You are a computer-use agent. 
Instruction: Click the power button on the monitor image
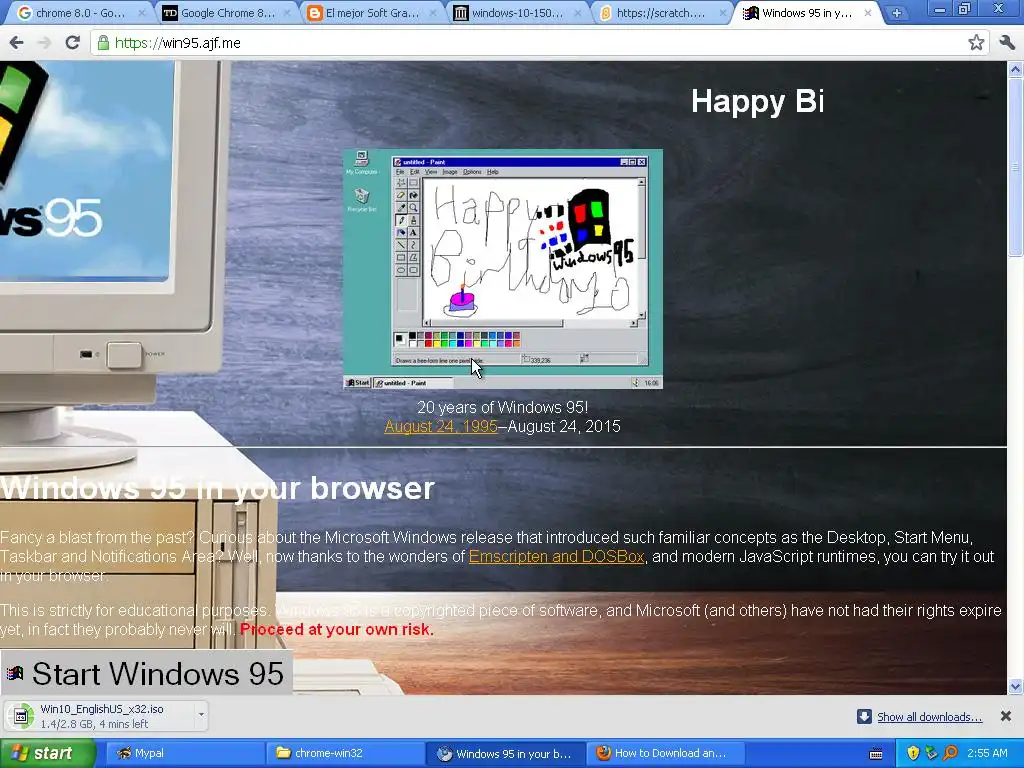click(123, 355)
